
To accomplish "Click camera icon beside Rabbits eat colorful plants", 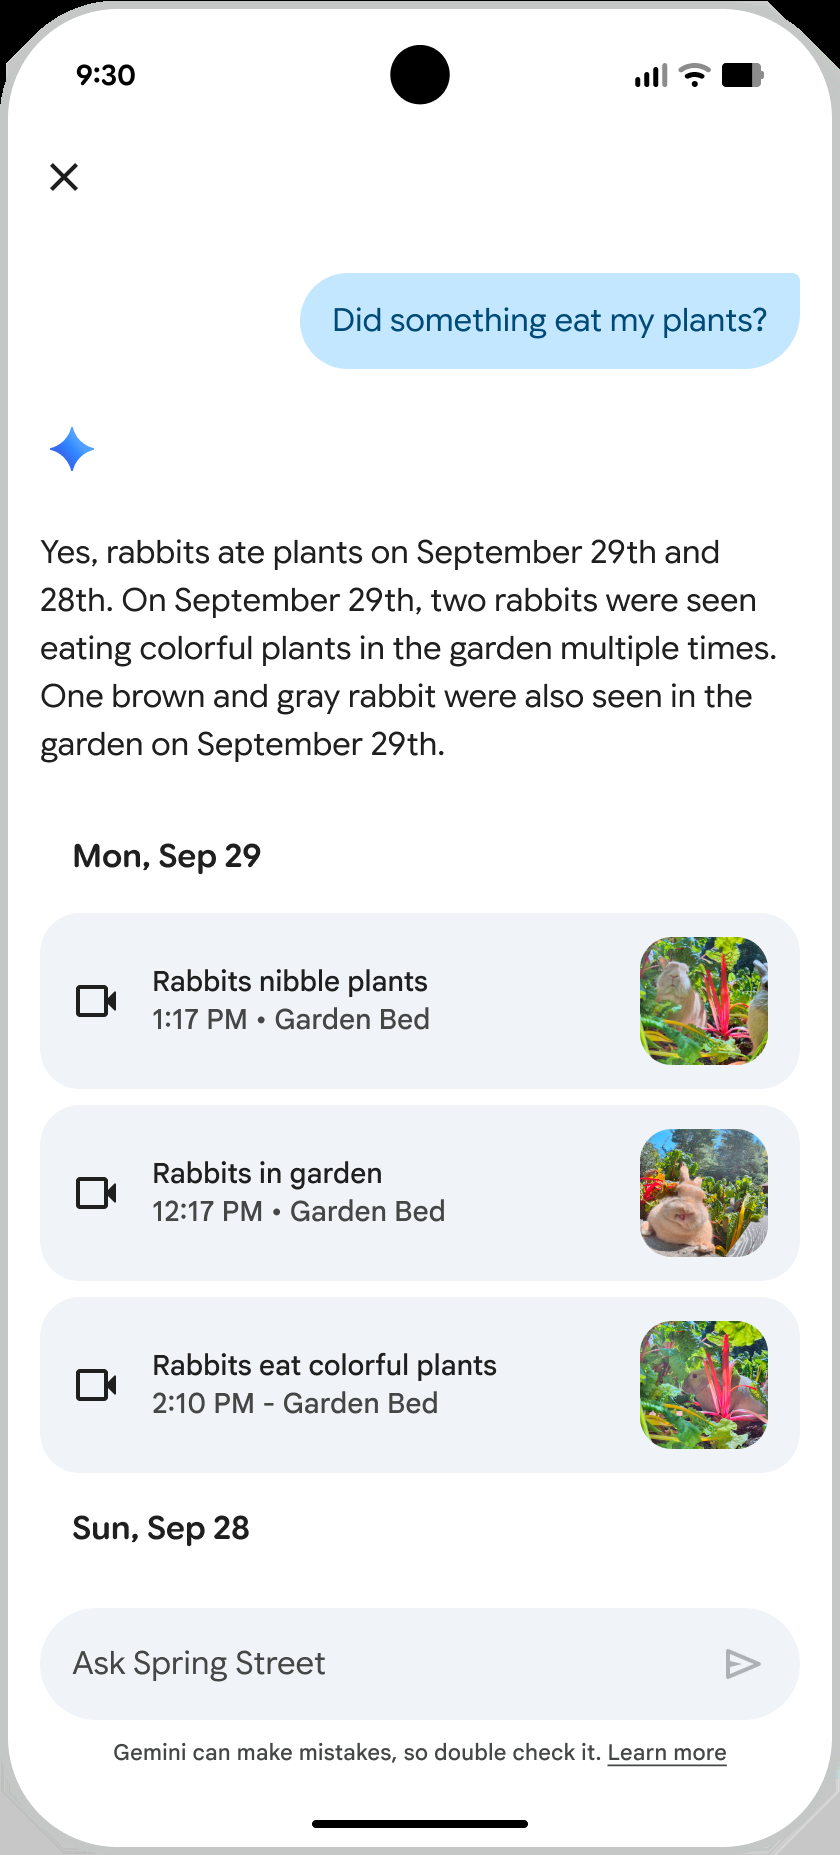I will [97, 1384].
